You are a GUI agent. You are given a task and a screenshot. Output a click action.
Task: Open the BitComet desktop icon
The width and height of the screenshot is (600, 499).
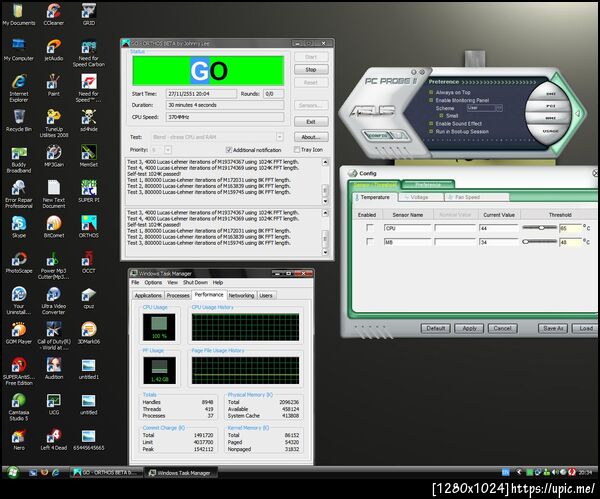tap(54, 224)
